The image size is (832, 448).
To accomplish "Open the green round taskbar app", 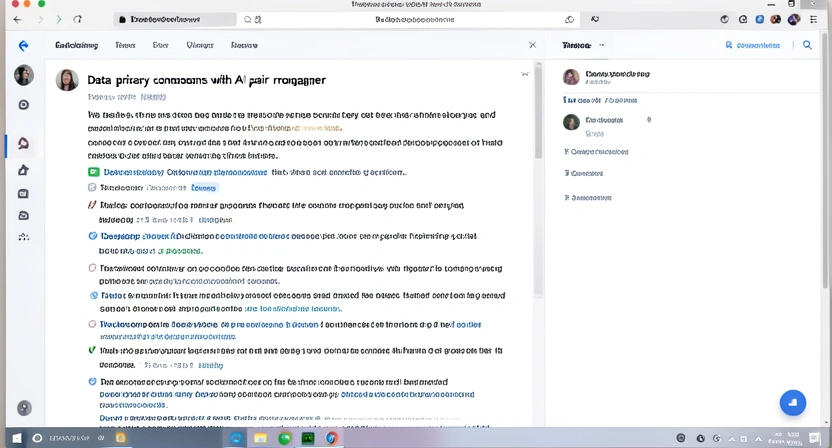I will [285, 438].
